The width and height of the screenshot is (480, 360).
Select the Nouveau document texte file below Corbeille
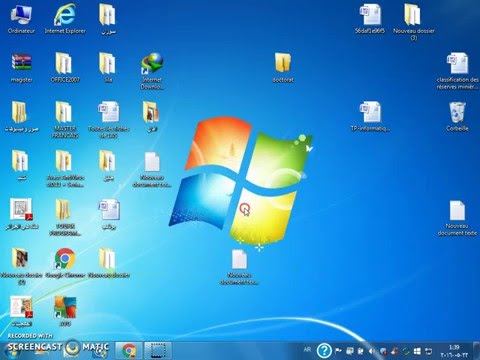tap(457, 218)
